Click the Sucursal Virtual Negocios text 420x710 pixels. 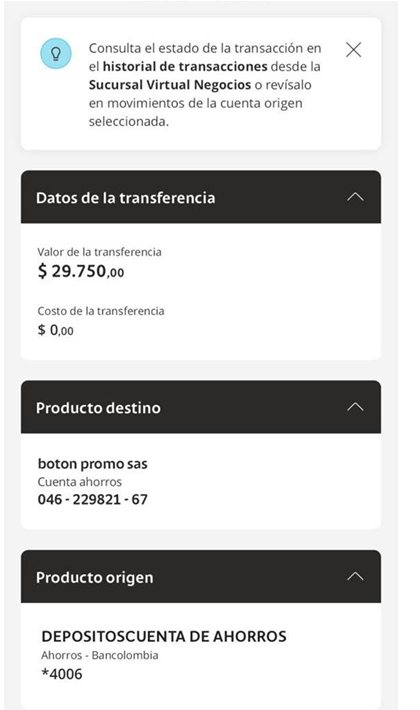click(170, 85)
